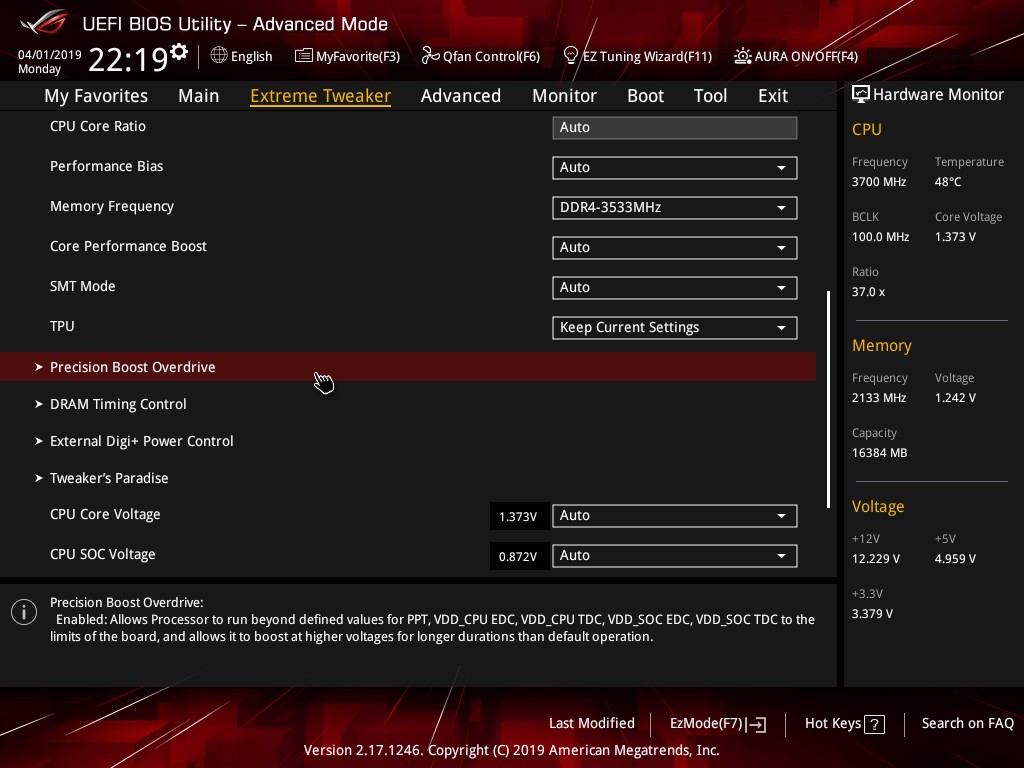Click EZ Tuning Wizard lightbulb icon
The height and width of the screenshot is (768, 1024).
coord(570,56)
